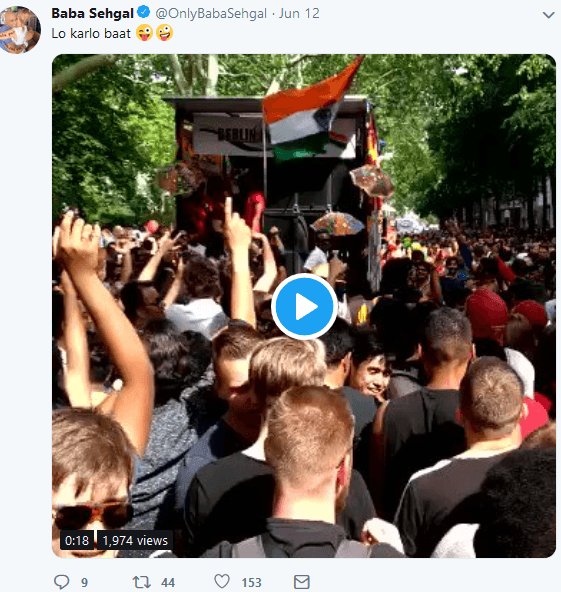Click the 0:18 video duration label
This screenshot has height=592, width=561.
pyautogui.click(x=77, y=540)
